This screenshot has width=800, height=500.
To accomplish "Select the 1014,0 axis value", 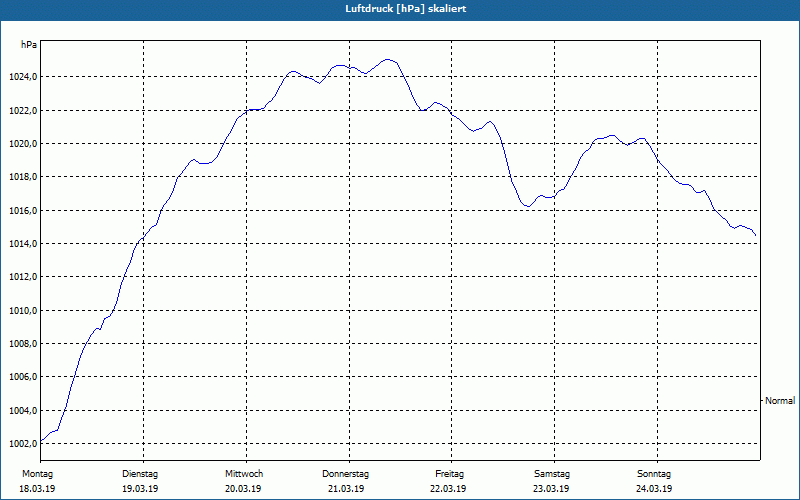I will 23,244.
